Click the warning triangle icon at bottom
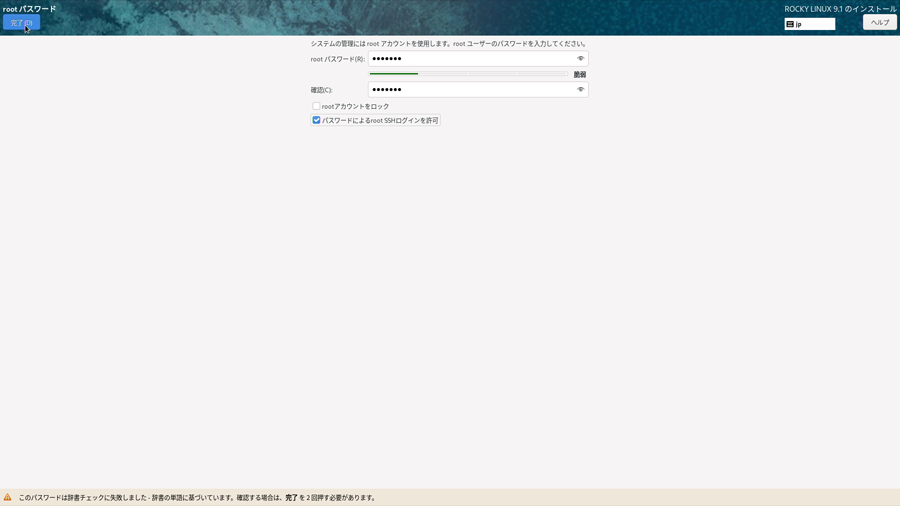900x506 pixels. pyautogui.click(x=8, y=497)
